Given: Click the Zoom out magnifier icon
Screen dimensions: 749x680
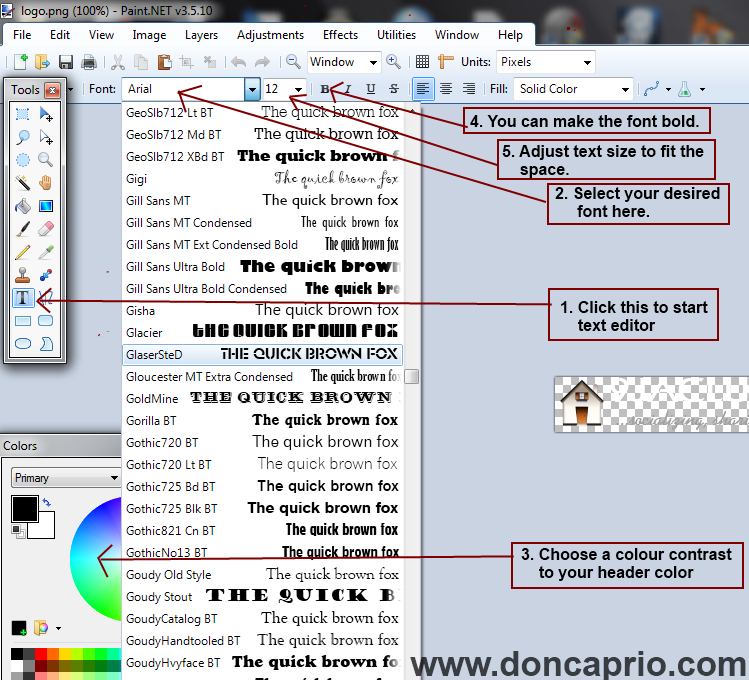Looking at the screenshot, I should (293, 62).
